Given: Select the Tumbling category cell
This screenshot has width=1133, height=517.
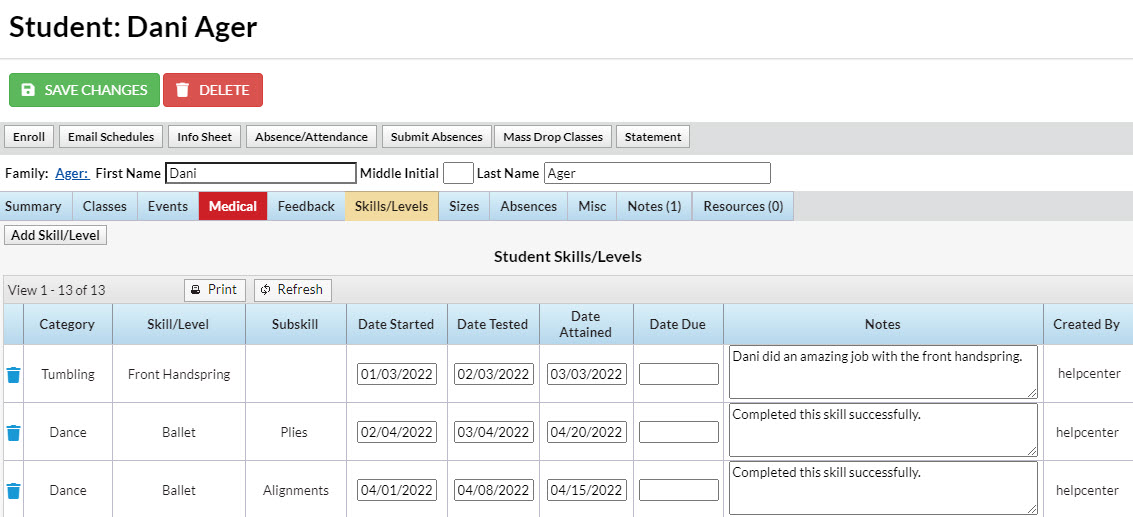Looking at the screenshot, I should click(67, 374).
